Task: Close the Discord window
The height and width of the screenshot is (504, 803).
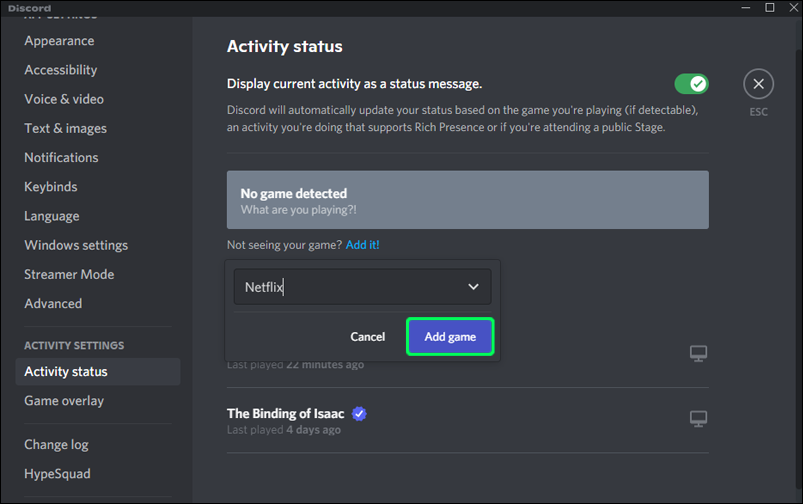Action: [793, 8]
